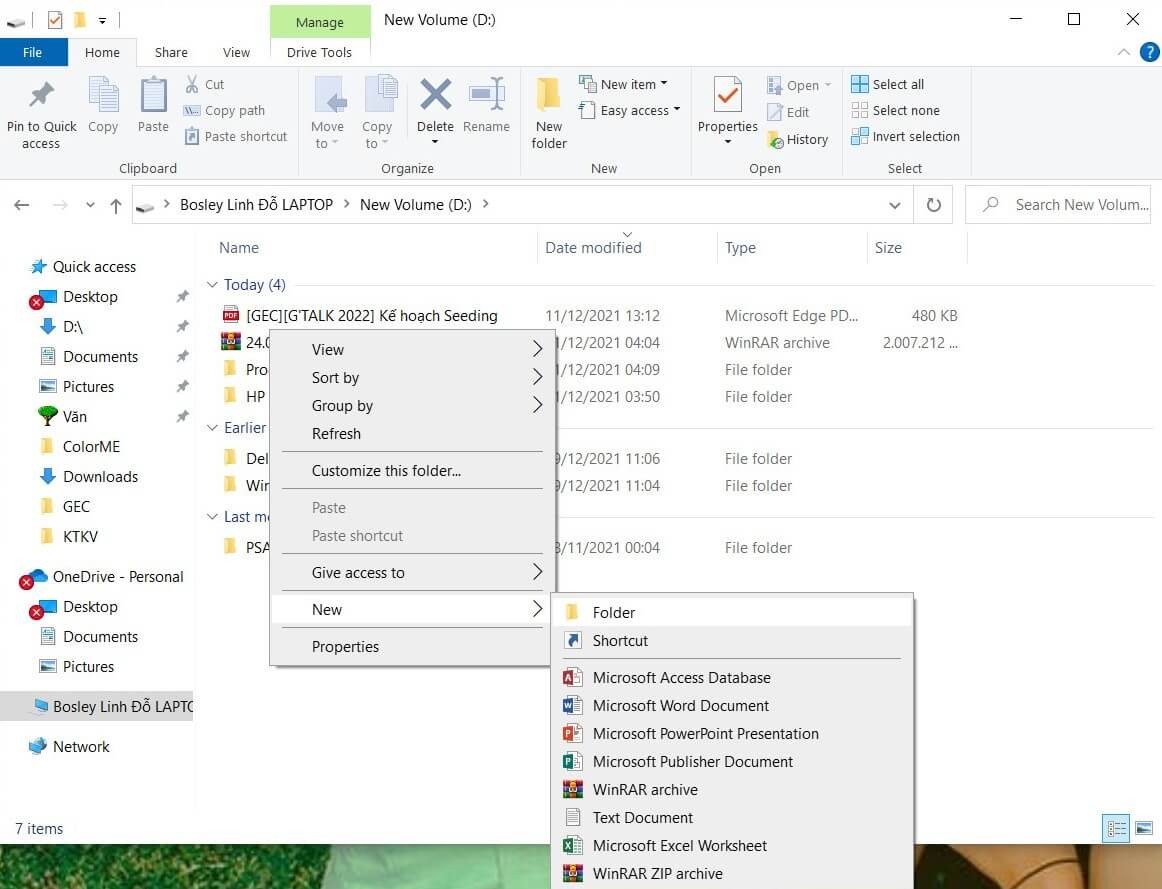Screen dimensions: 1162x889
Task: Open the View ribbon tab
Action: click(236, 52)
